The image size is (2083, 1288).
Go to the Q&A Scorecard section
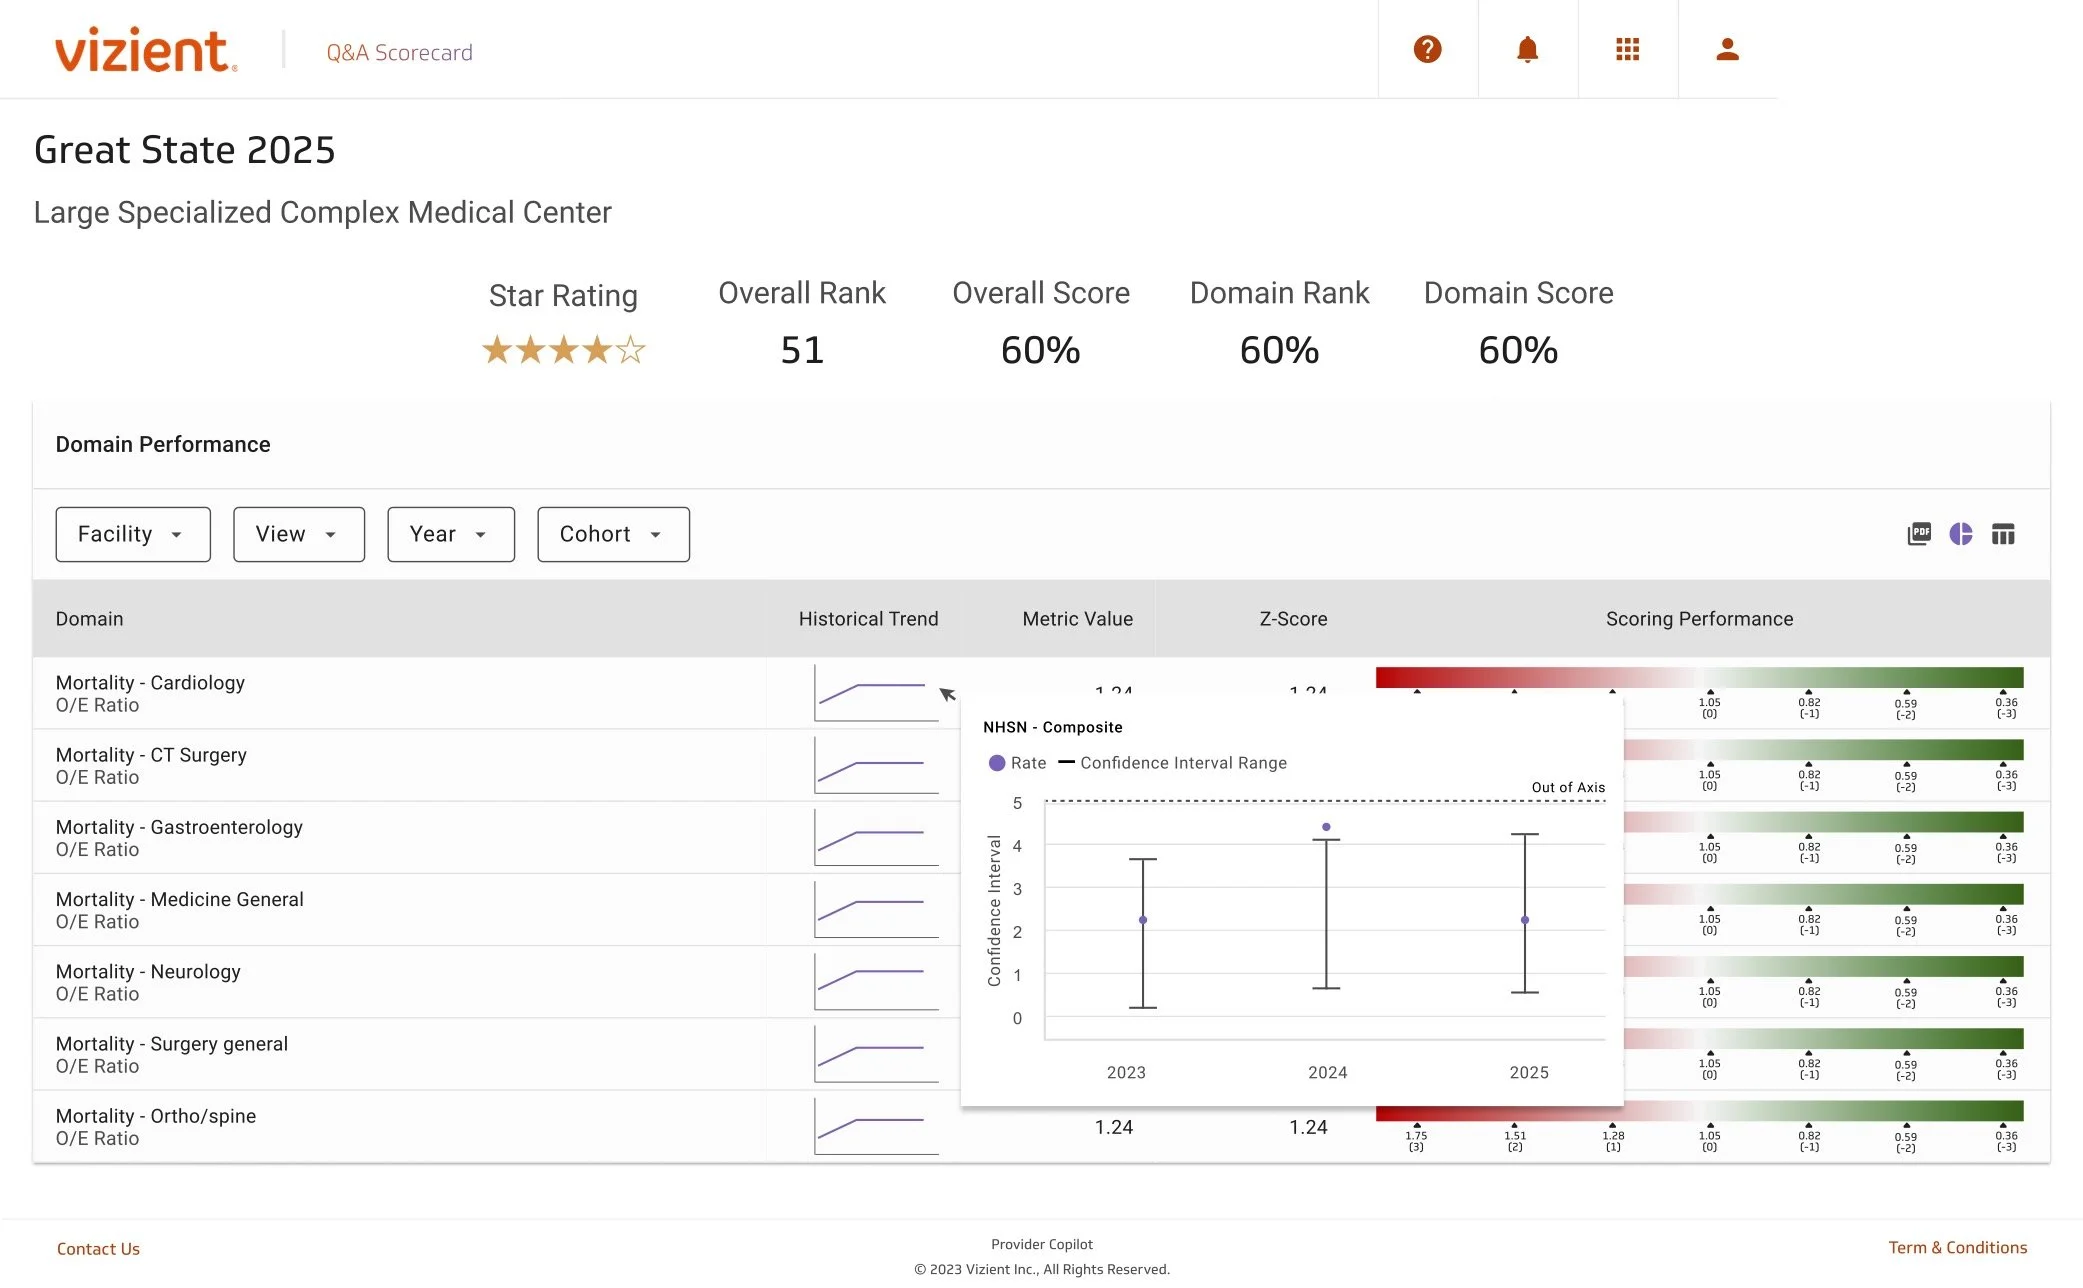pos(398,52)
